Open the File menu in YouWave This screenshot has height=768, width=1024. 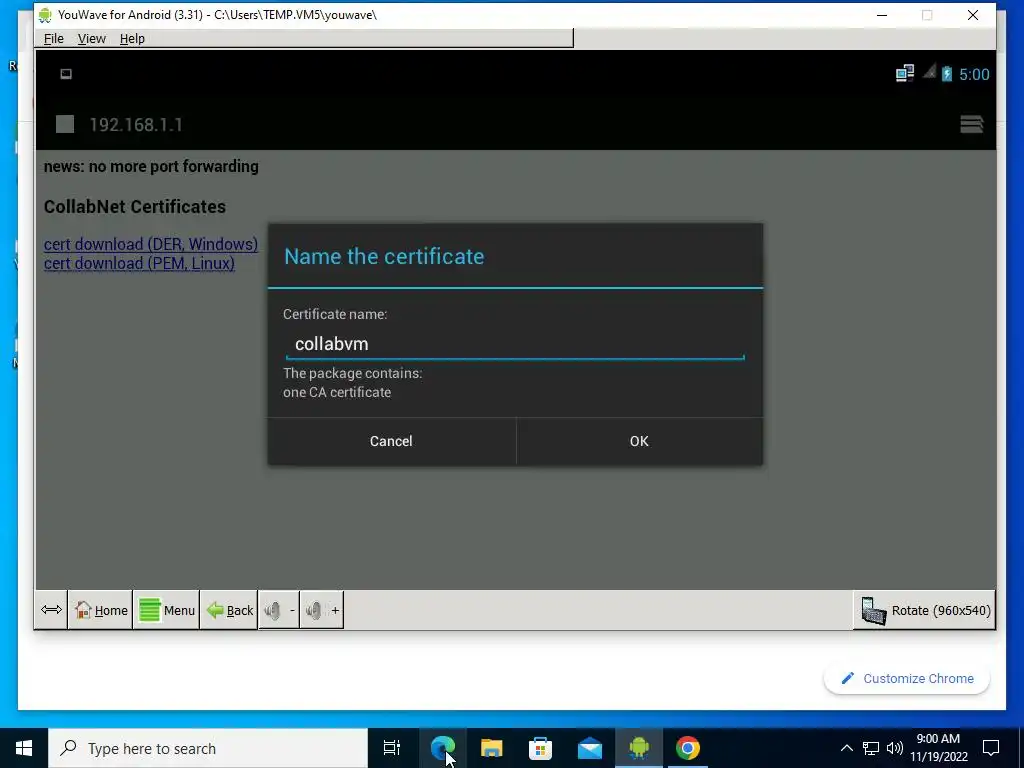(54, 39)
